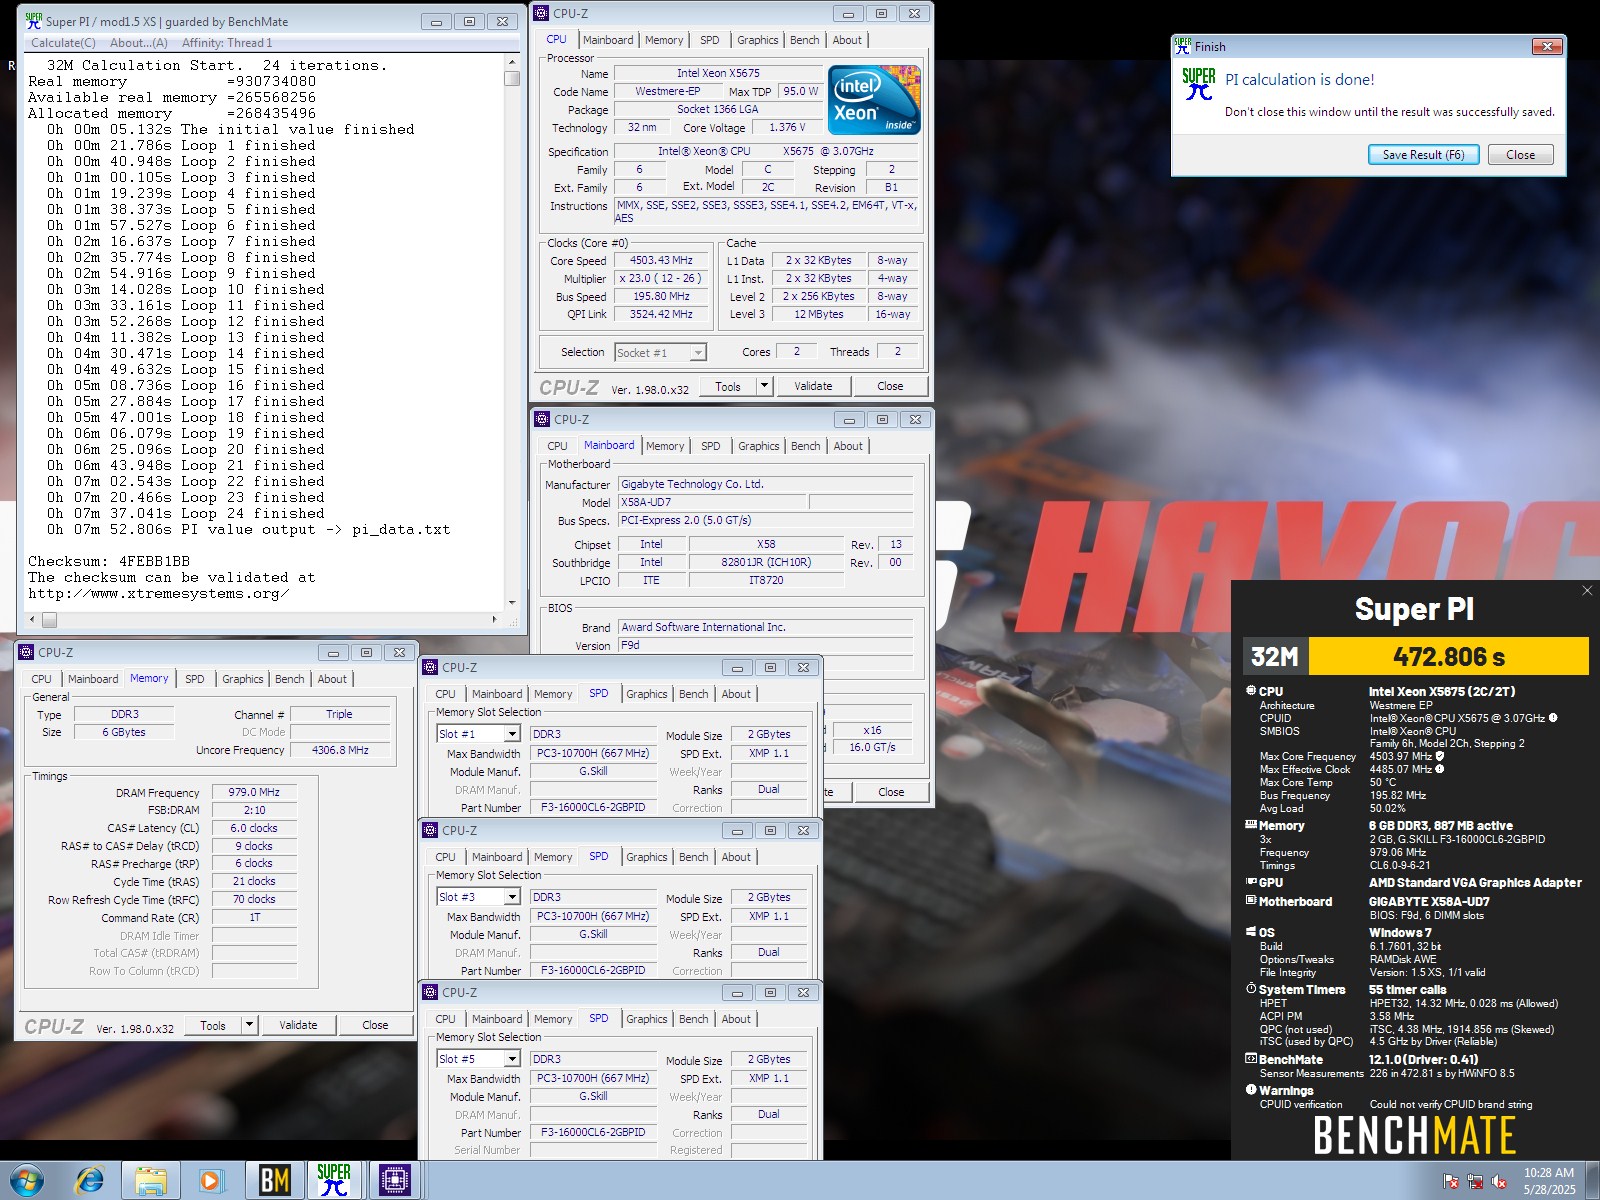The image size is (1600, 1200).
Task: Switch to Mainboard tab in CPU-Z CPU window
Action: [608, 40]
